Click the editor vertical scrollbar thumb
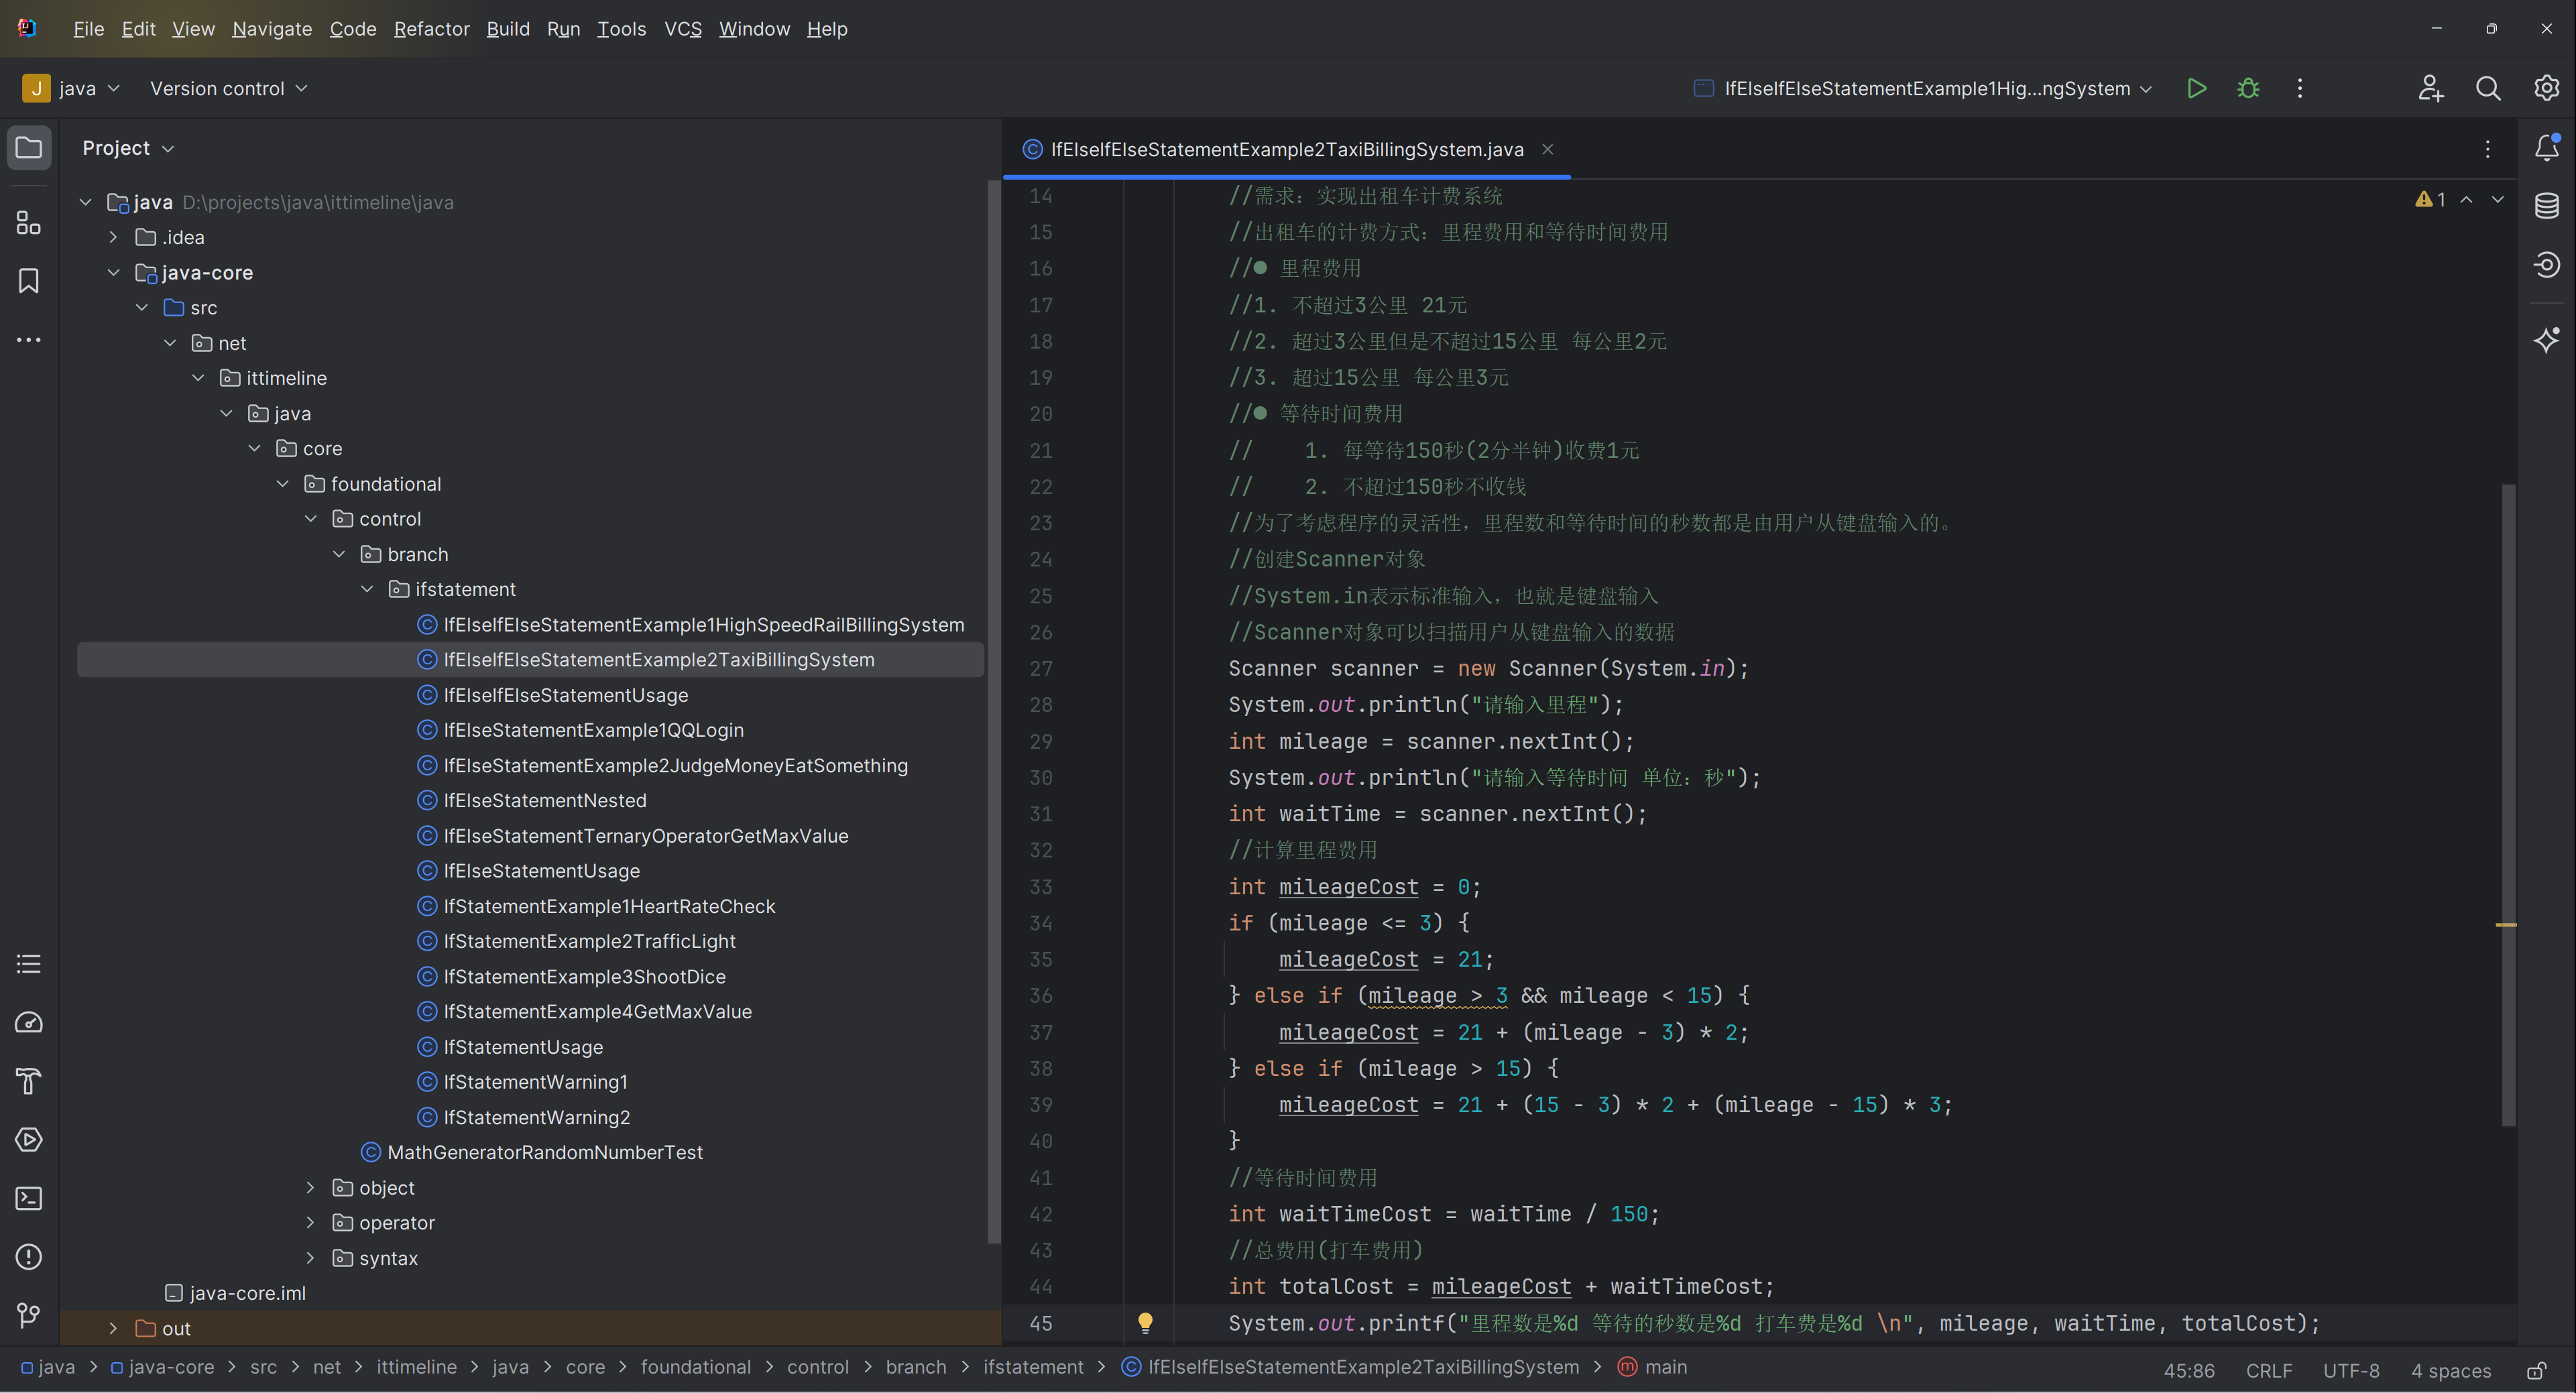 2508,805
